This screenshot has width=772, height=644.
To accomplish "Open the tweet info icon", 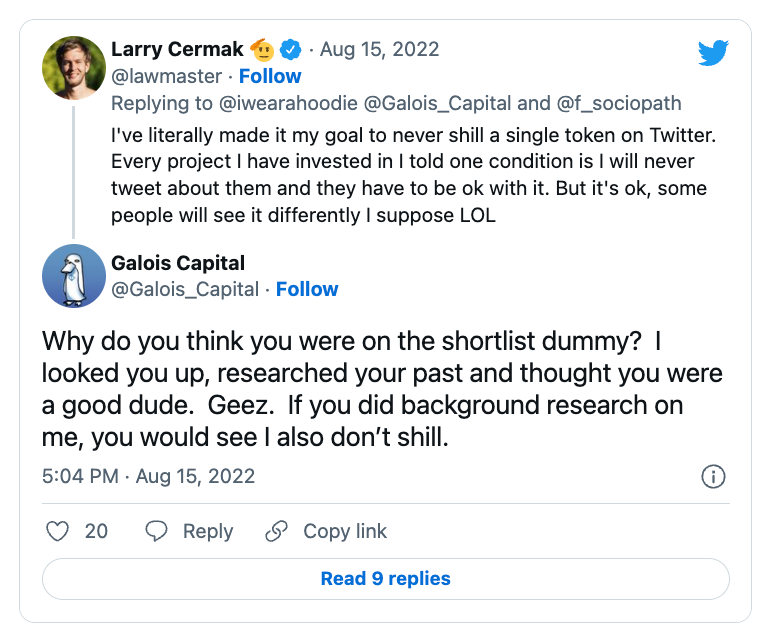I will 713,476.
